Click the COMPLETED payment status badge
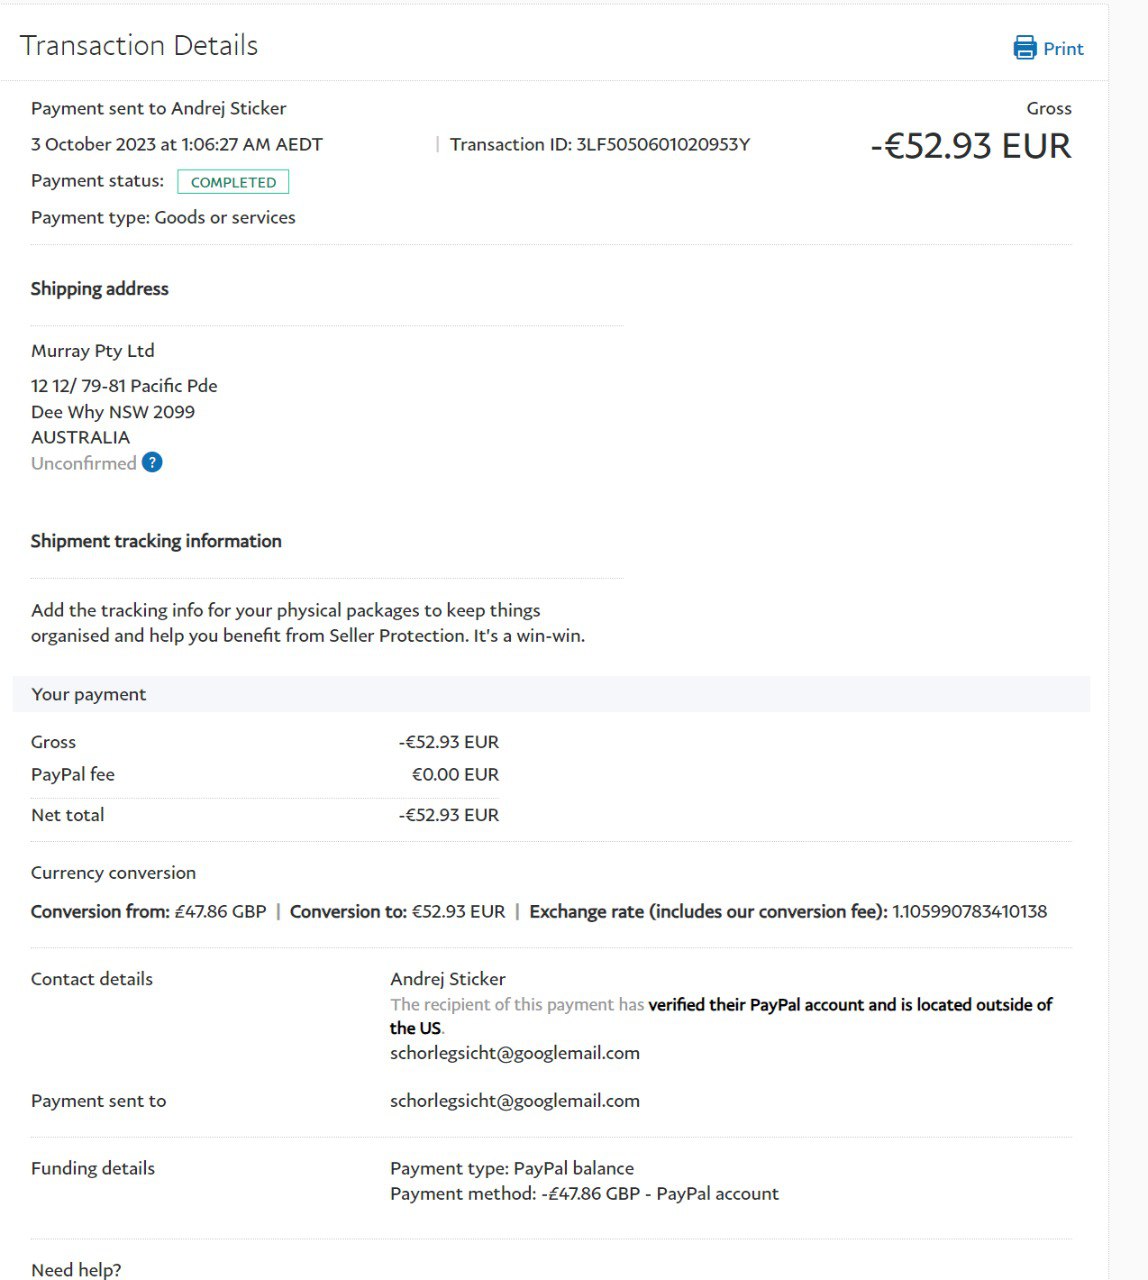Image resolution: width=1148 pixels, height=1280 pixels. click(233, 182)
